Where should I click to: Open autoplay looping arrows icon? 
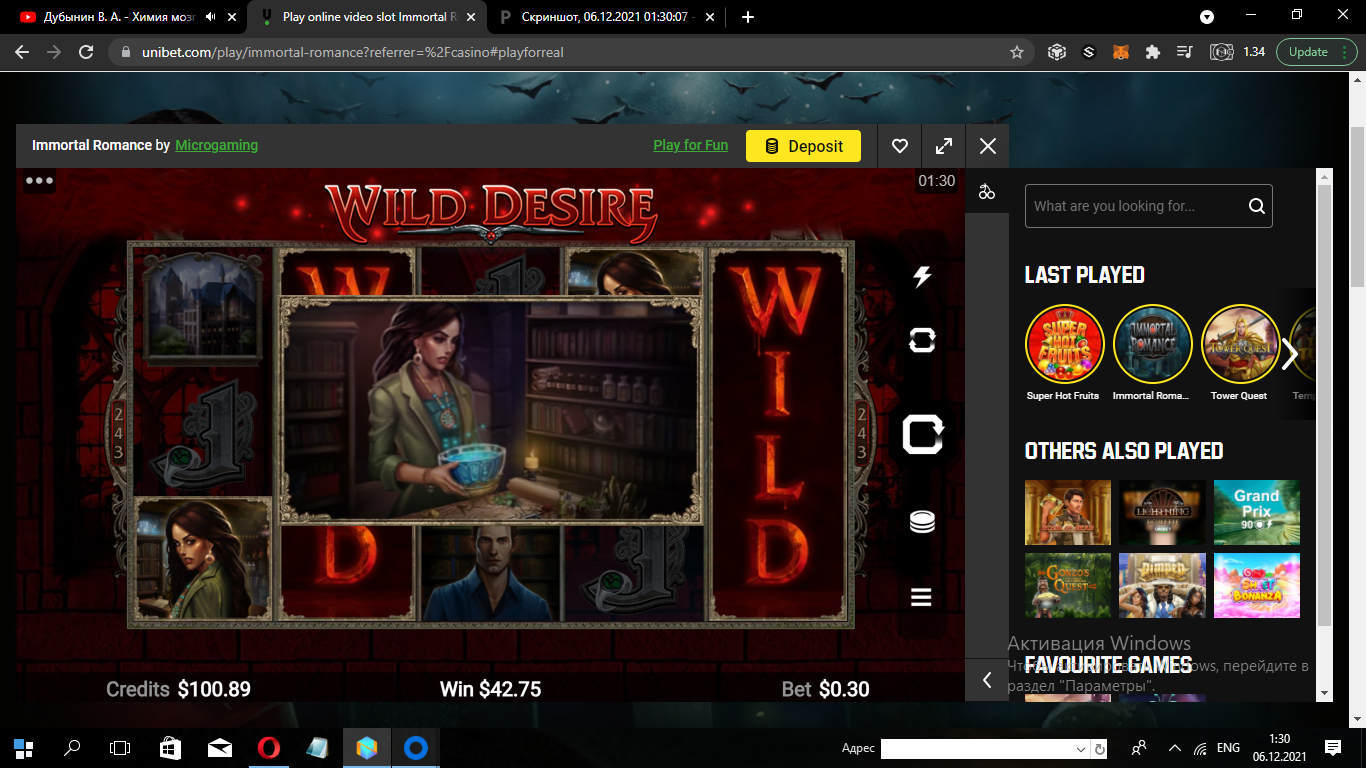pyautogui.click(x=922, y=341)
